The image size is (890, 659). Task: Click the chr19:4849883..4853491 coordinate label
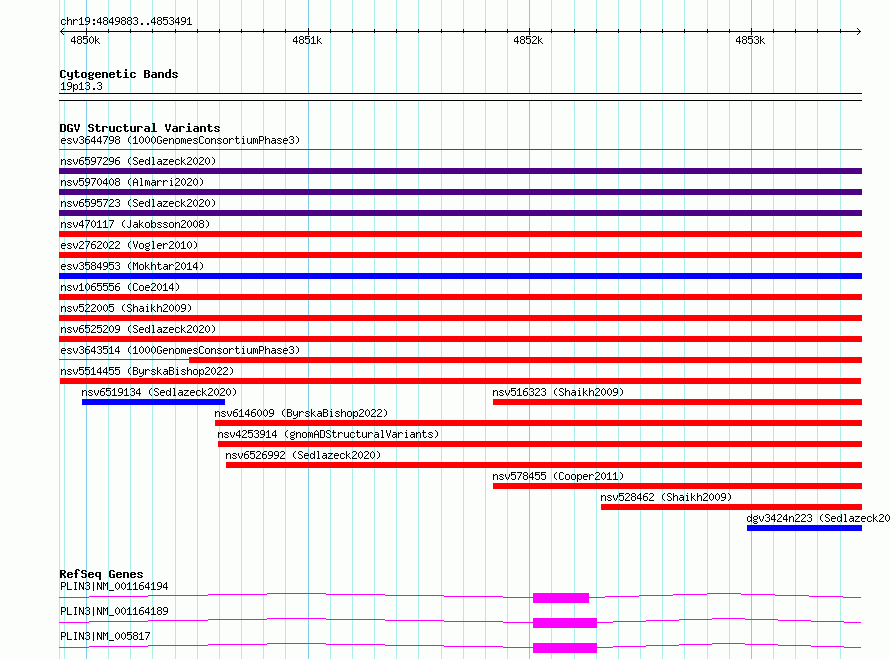126,21
